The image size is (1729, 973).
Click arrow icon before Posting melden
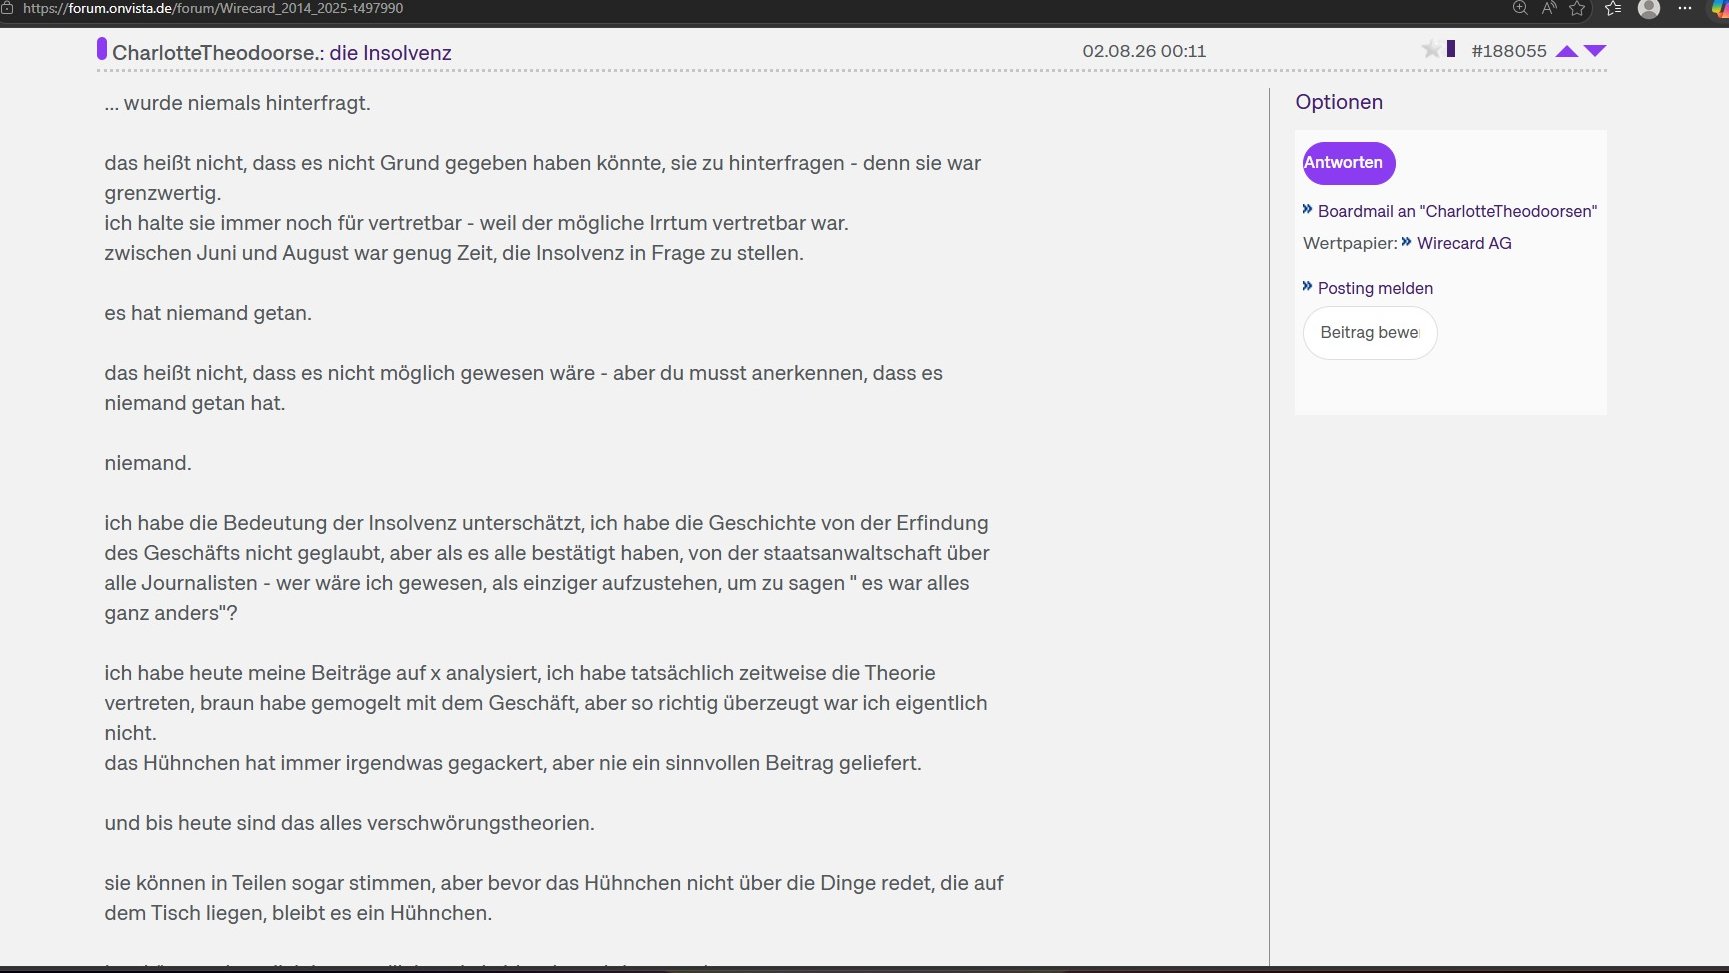(x=1307, y=286)
